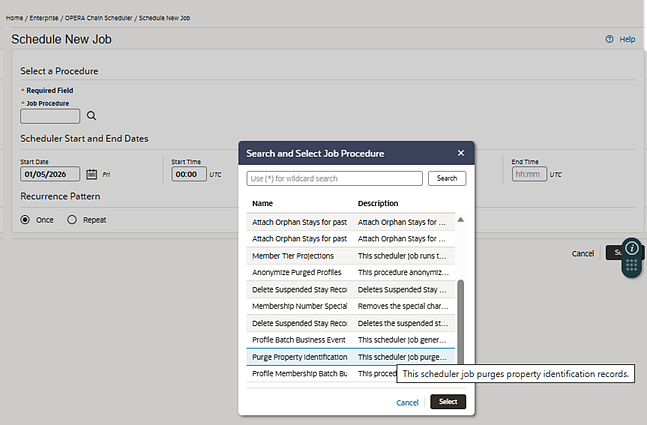
Task: Click the Name column header
Action: [262, 203]
